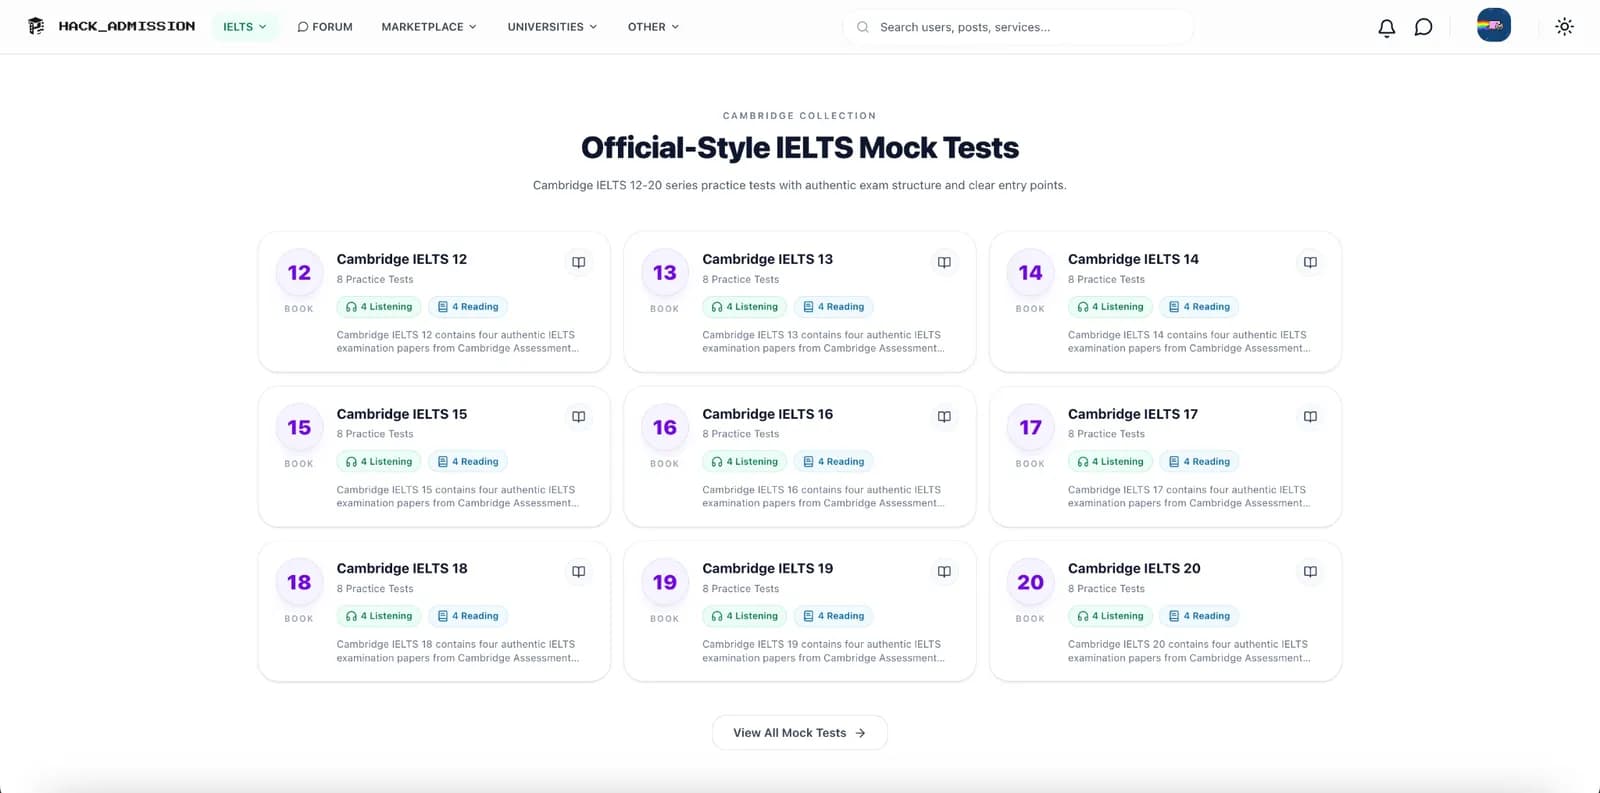
Task: Click the View All Mock Tests button
Action: (x=800, y=733)
